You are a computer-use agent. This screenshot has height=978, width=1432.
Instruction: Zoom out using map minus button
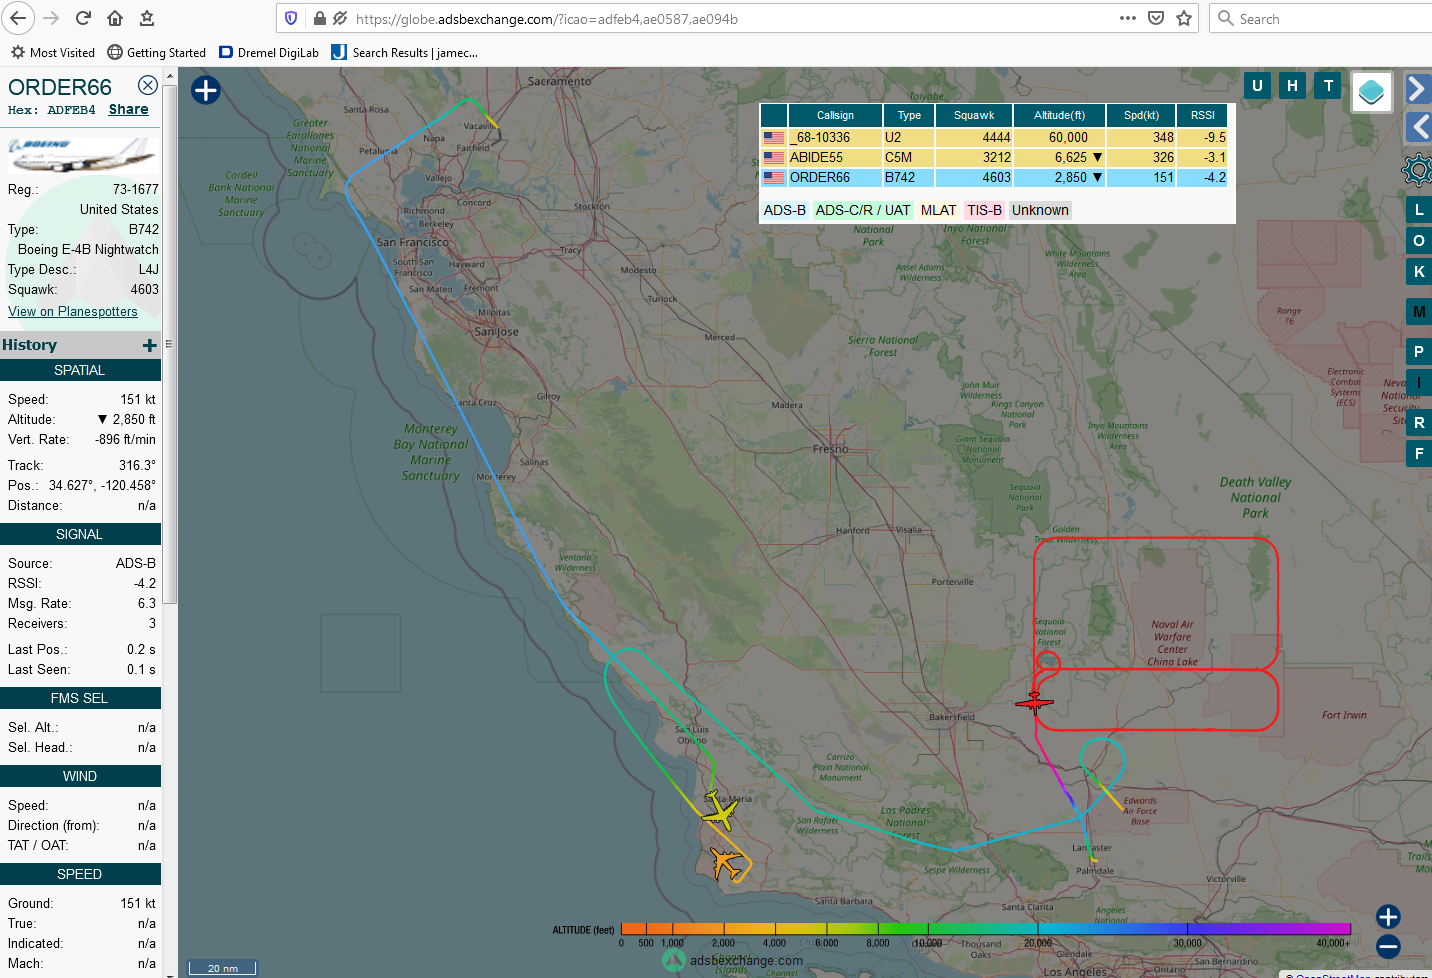[1388, 947]
